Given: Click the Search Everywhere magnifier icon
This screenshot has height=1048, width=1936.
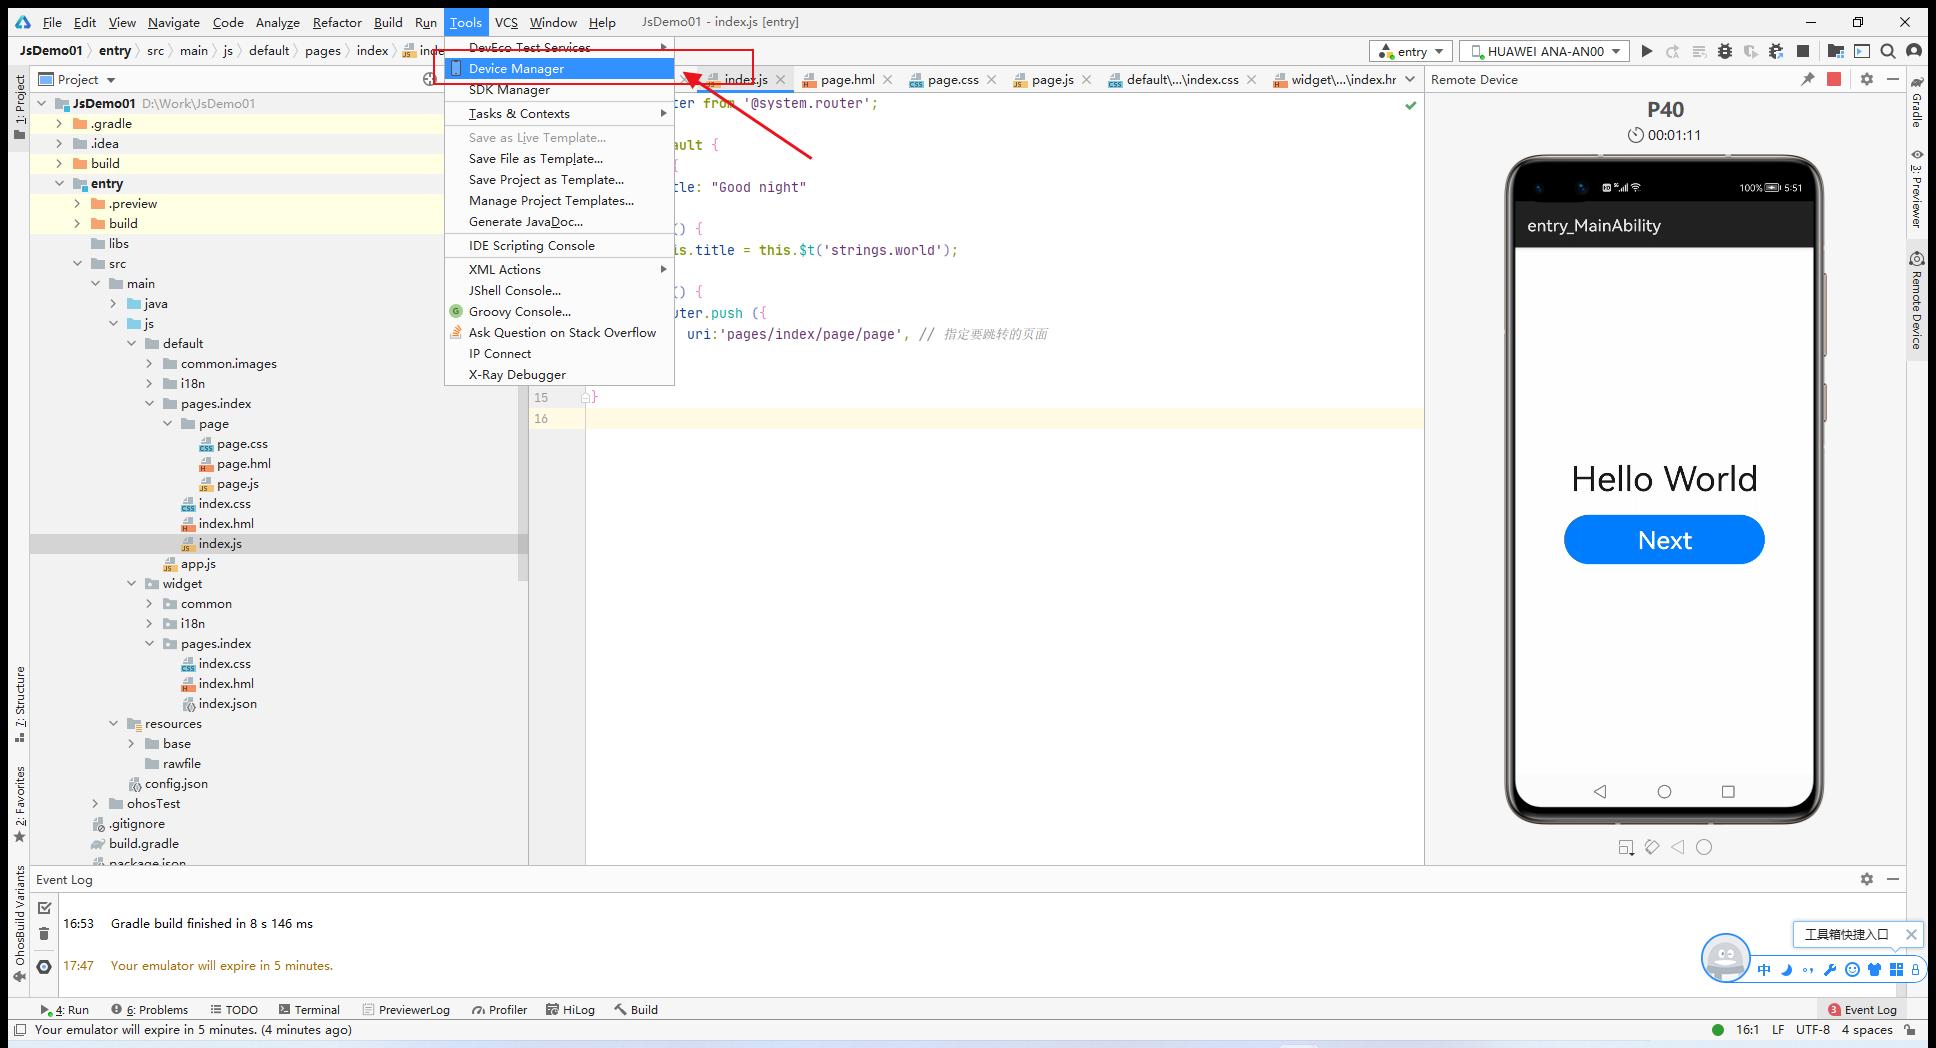Looking at the screenshot, I should pyautogui.click(x=1888, y=51).
